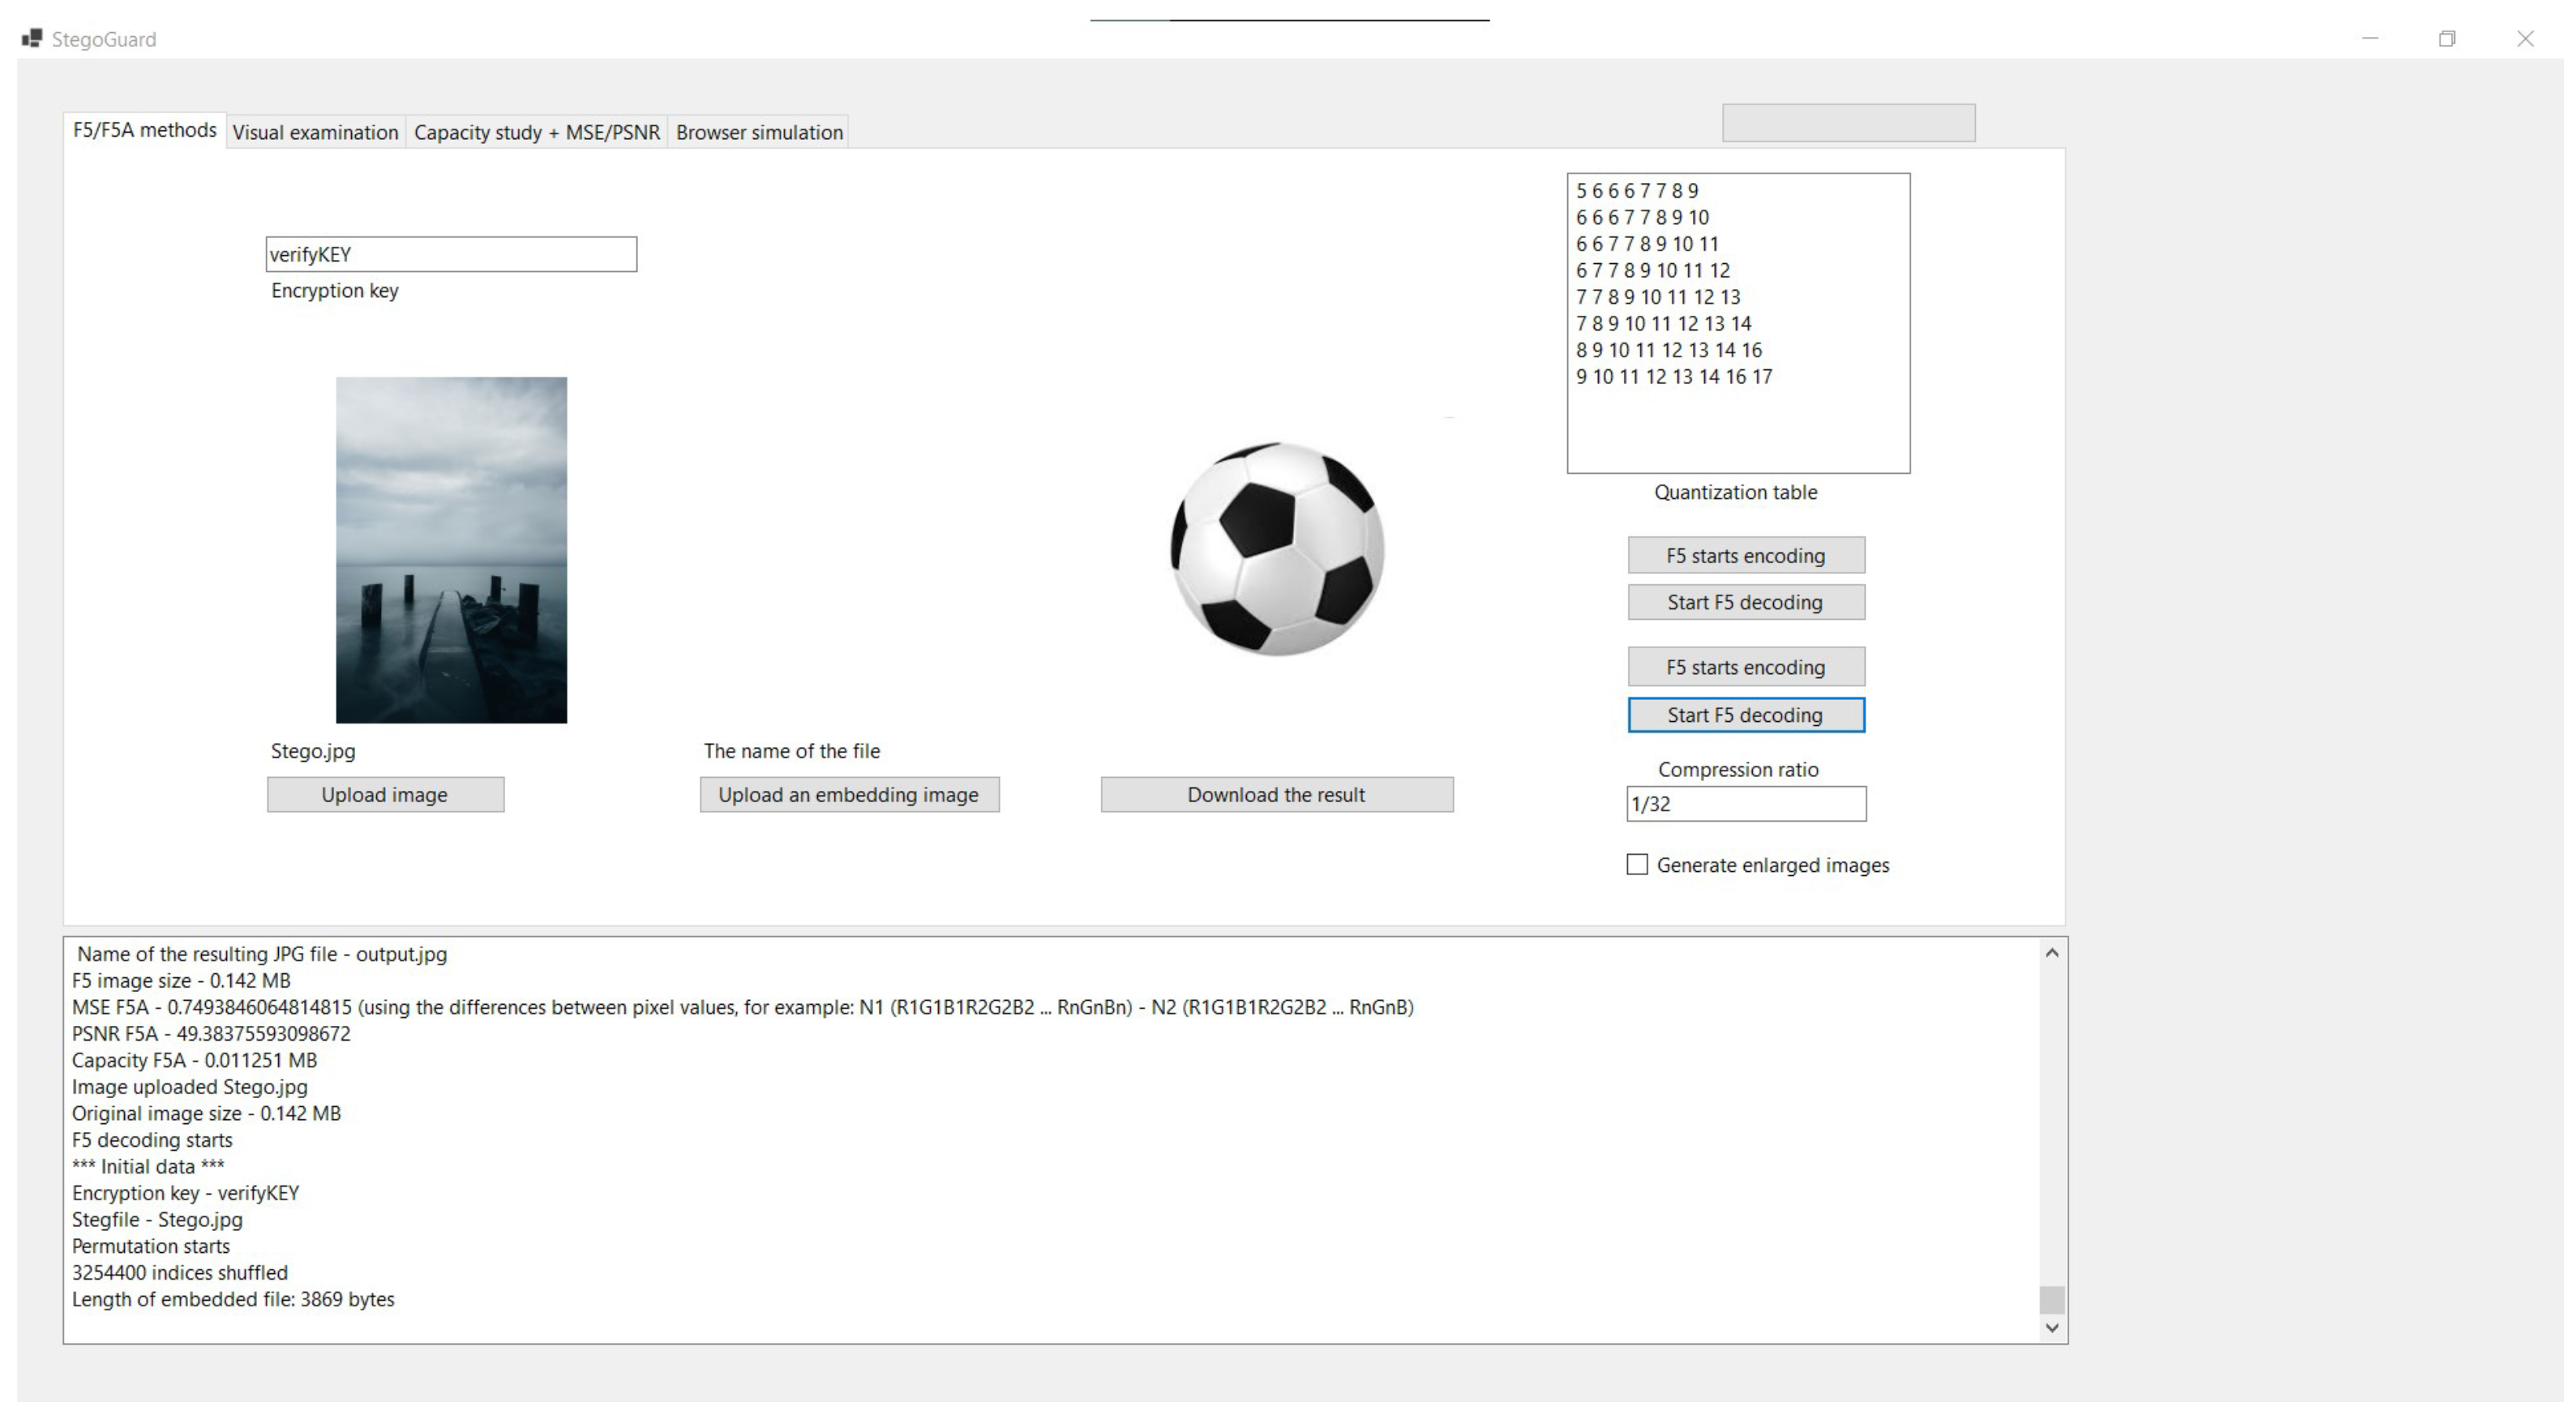Image resolution: width=2576 pixels, height=1421 pixels.
Task: Click the soccer ball result image
Action: [1277, 549]
